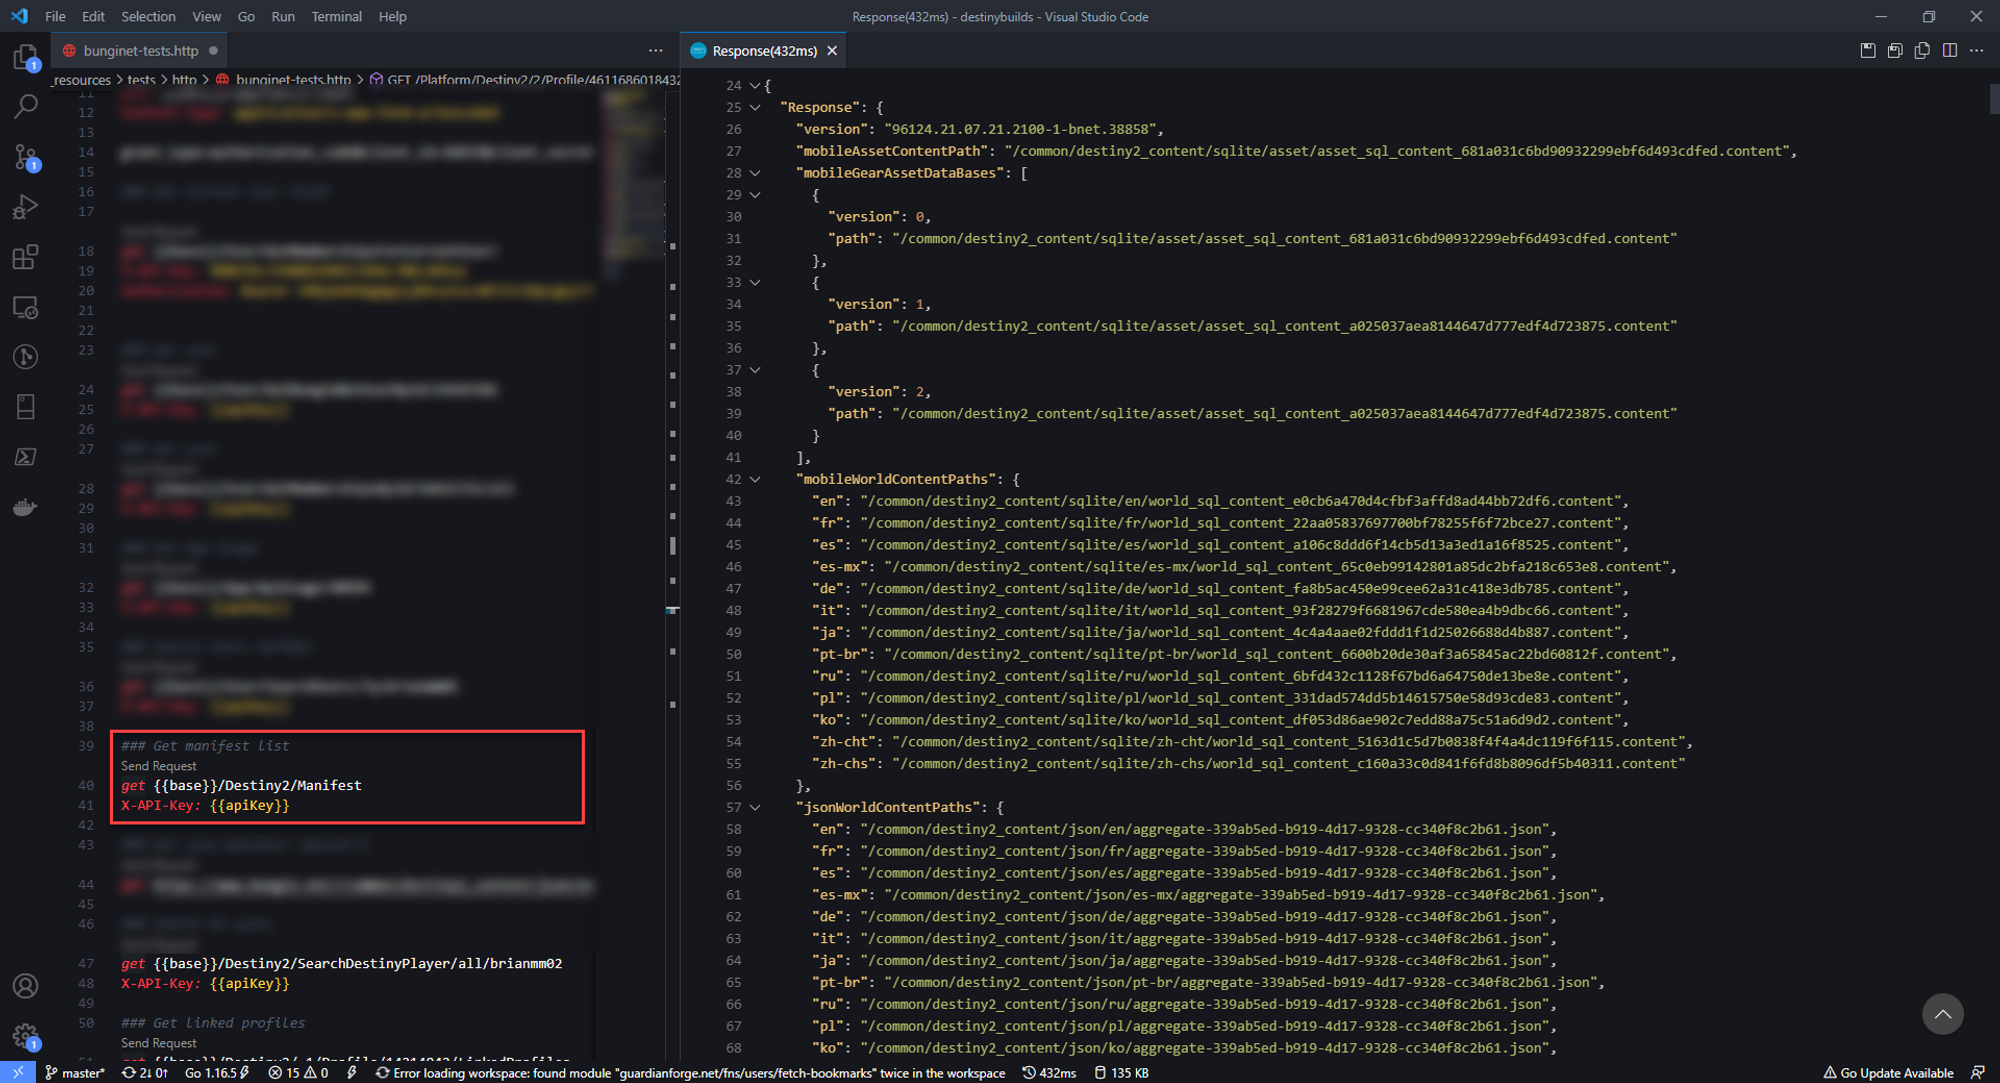
Task: Open the Extensions view
Action: [26, 256]
